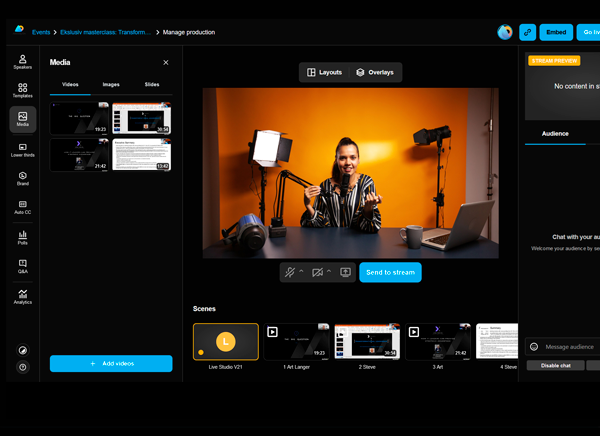Screen dimensions: 600x436
Task: Click the Manage production breadcrumb text
Action: click(189, 32)
